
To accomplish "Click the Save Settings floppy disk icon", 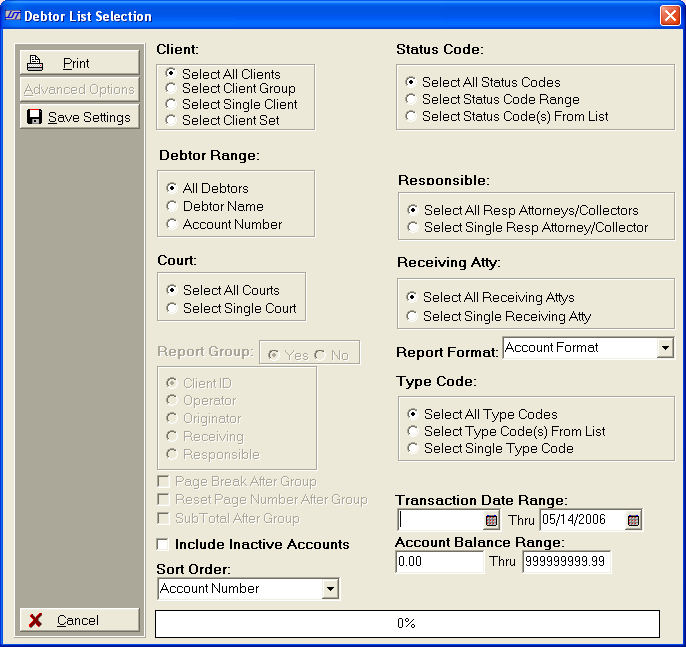I will (x=34, y=117).
